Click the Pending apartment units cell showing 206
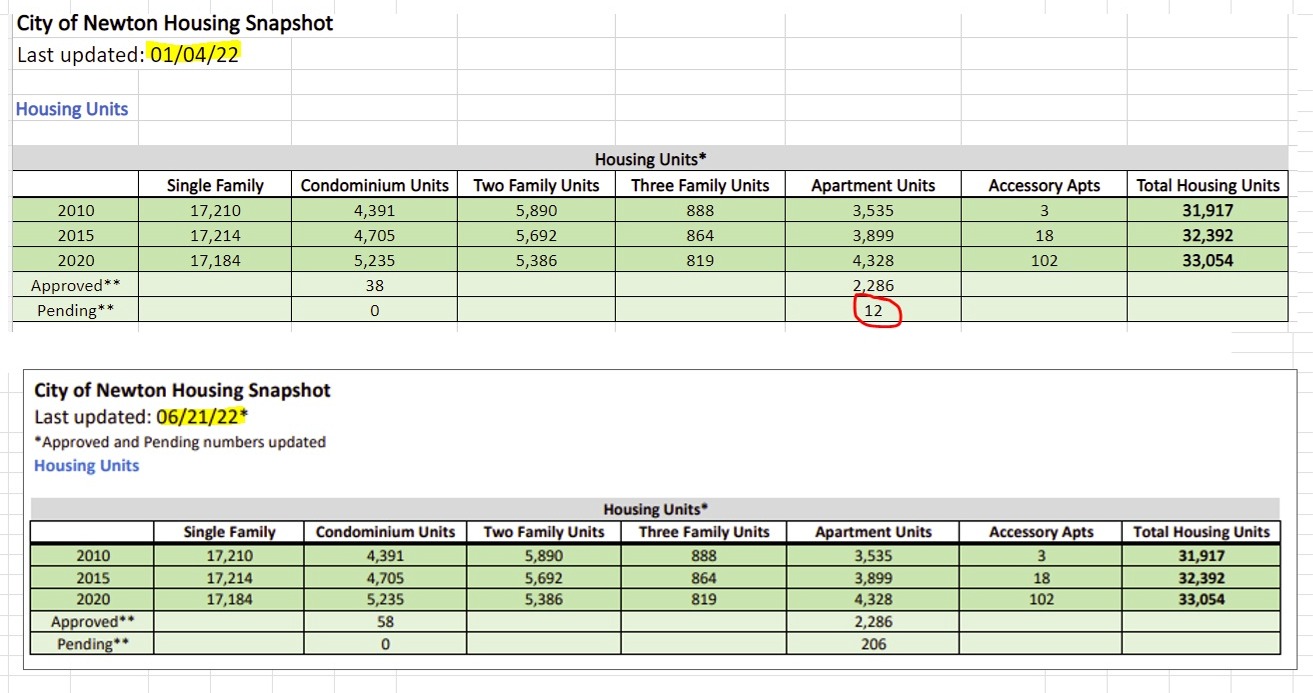This screenshot has width=1313, height=693. (x=872, y=644)
